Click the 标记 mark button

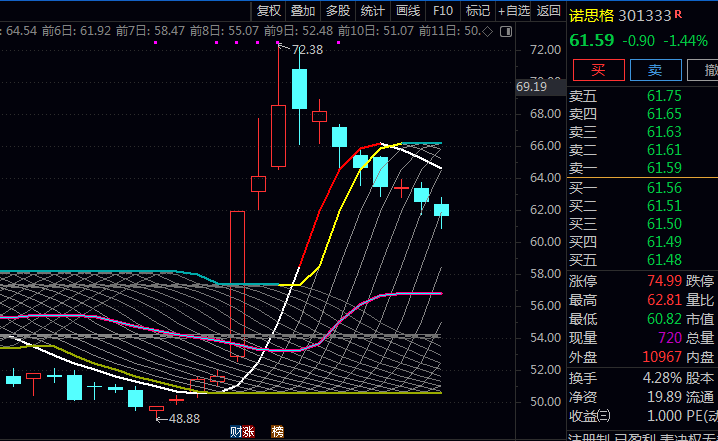478,11
